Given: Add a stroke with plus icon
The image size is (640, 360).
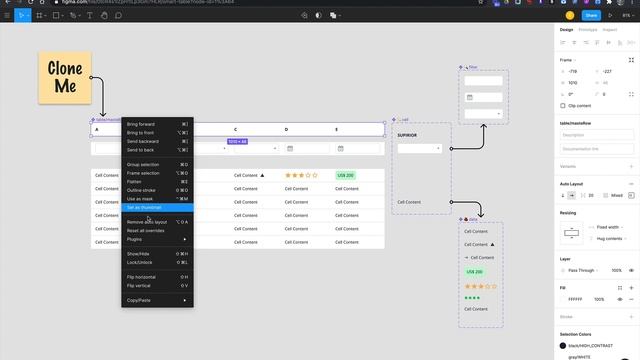Looking at the screenshot, I should click(x=631, y=317).
